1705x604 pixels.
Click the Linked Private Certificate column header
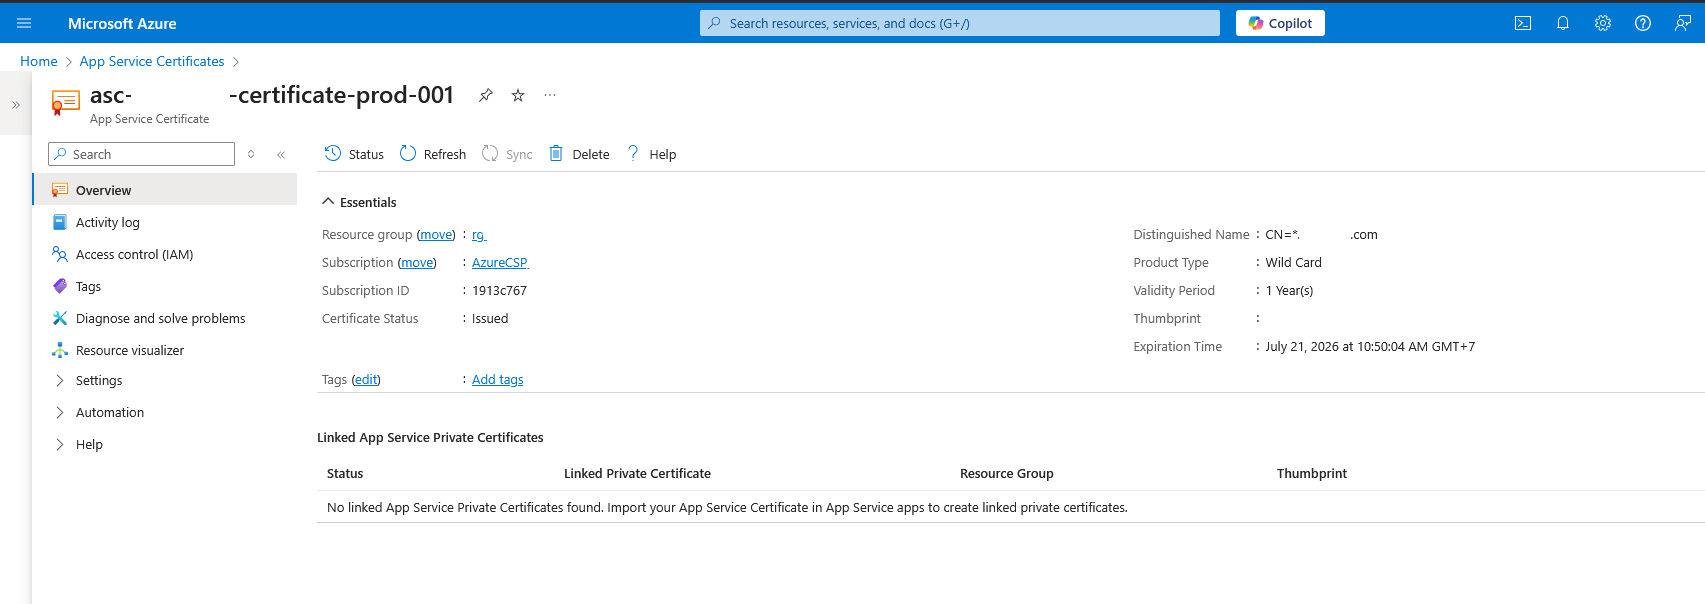[637, 473]
